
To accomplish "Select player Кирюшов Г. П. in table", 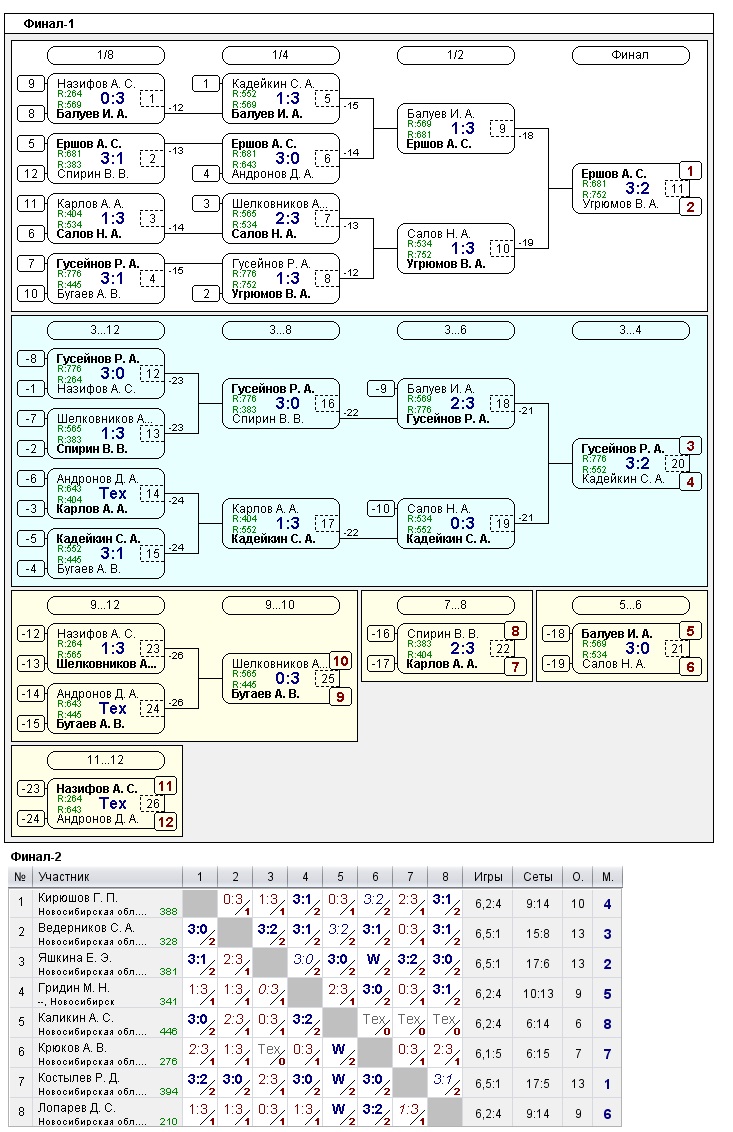I will coord(78,898).
